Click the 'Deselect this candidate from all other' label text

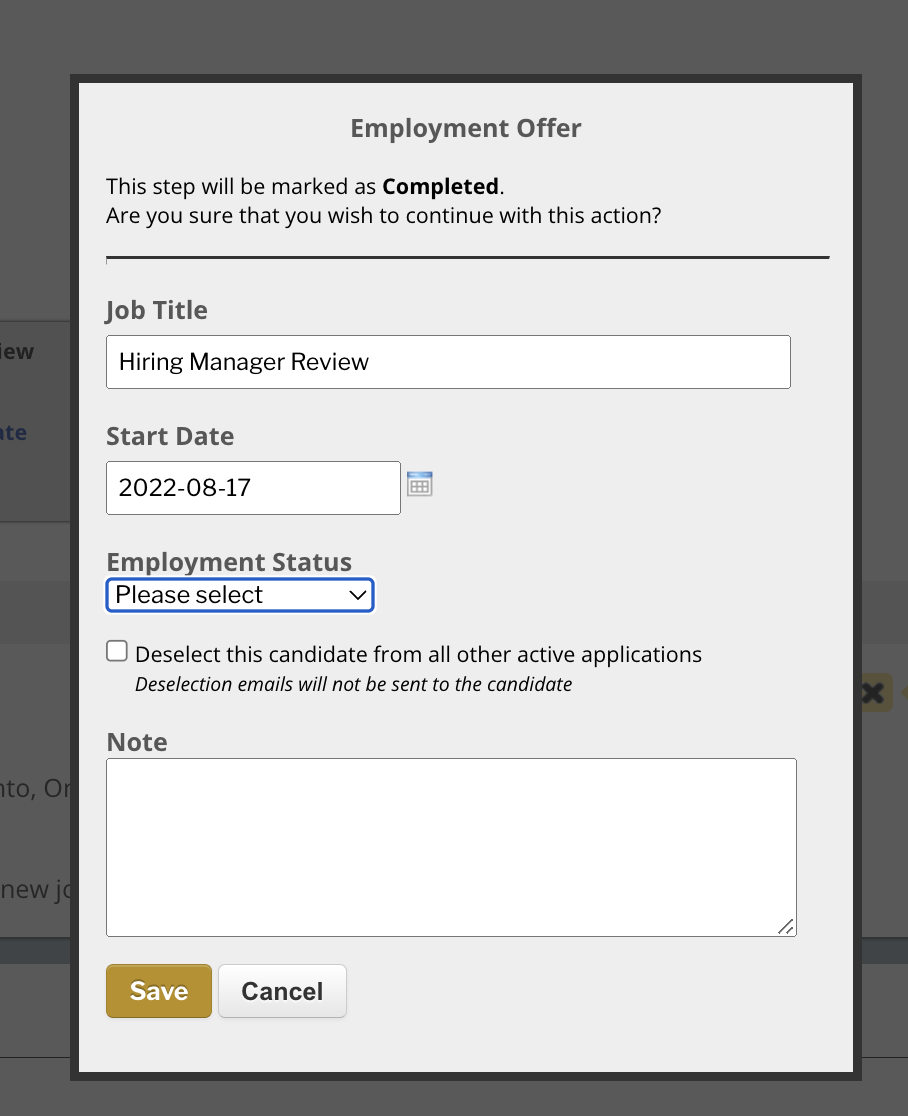[418, 654]
